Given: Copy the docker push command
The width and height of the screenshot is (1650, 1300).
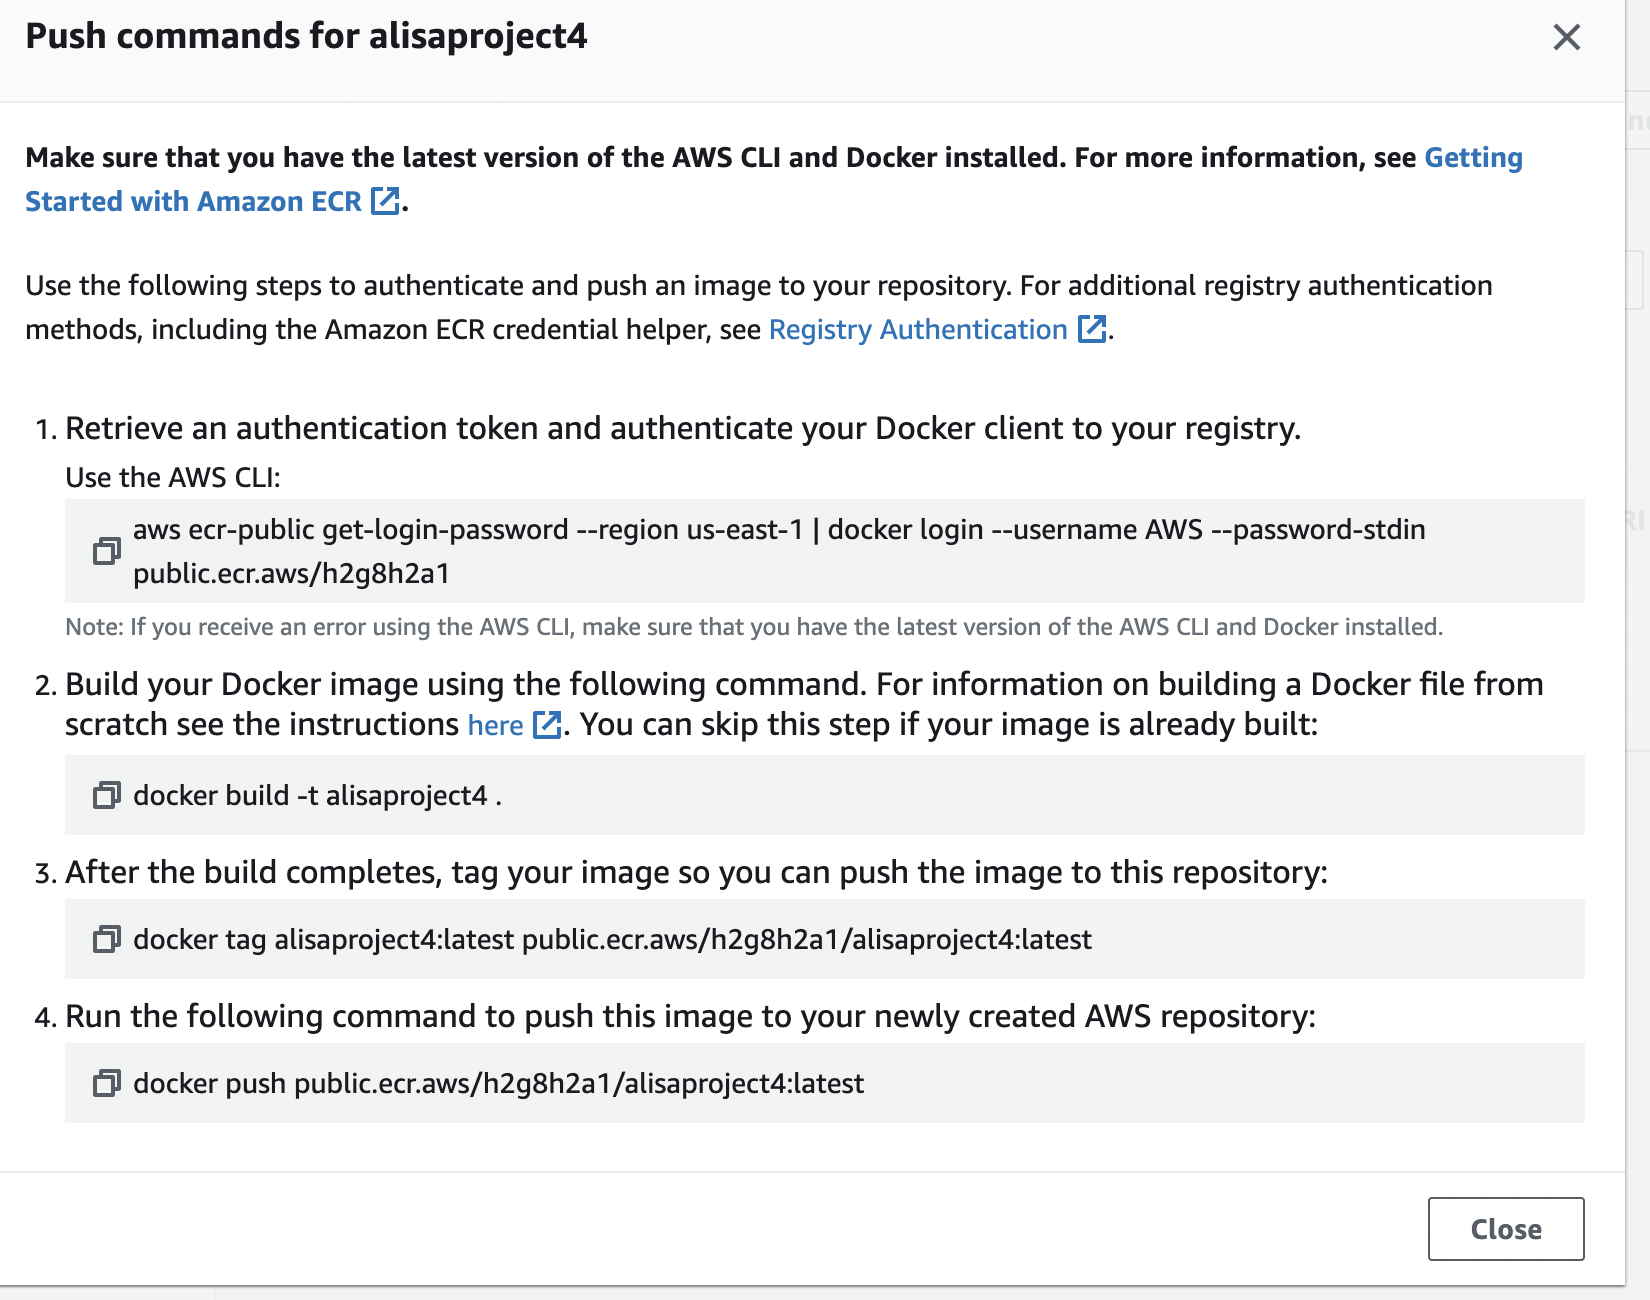Looking at the screenshot, I should [106, 1083].
